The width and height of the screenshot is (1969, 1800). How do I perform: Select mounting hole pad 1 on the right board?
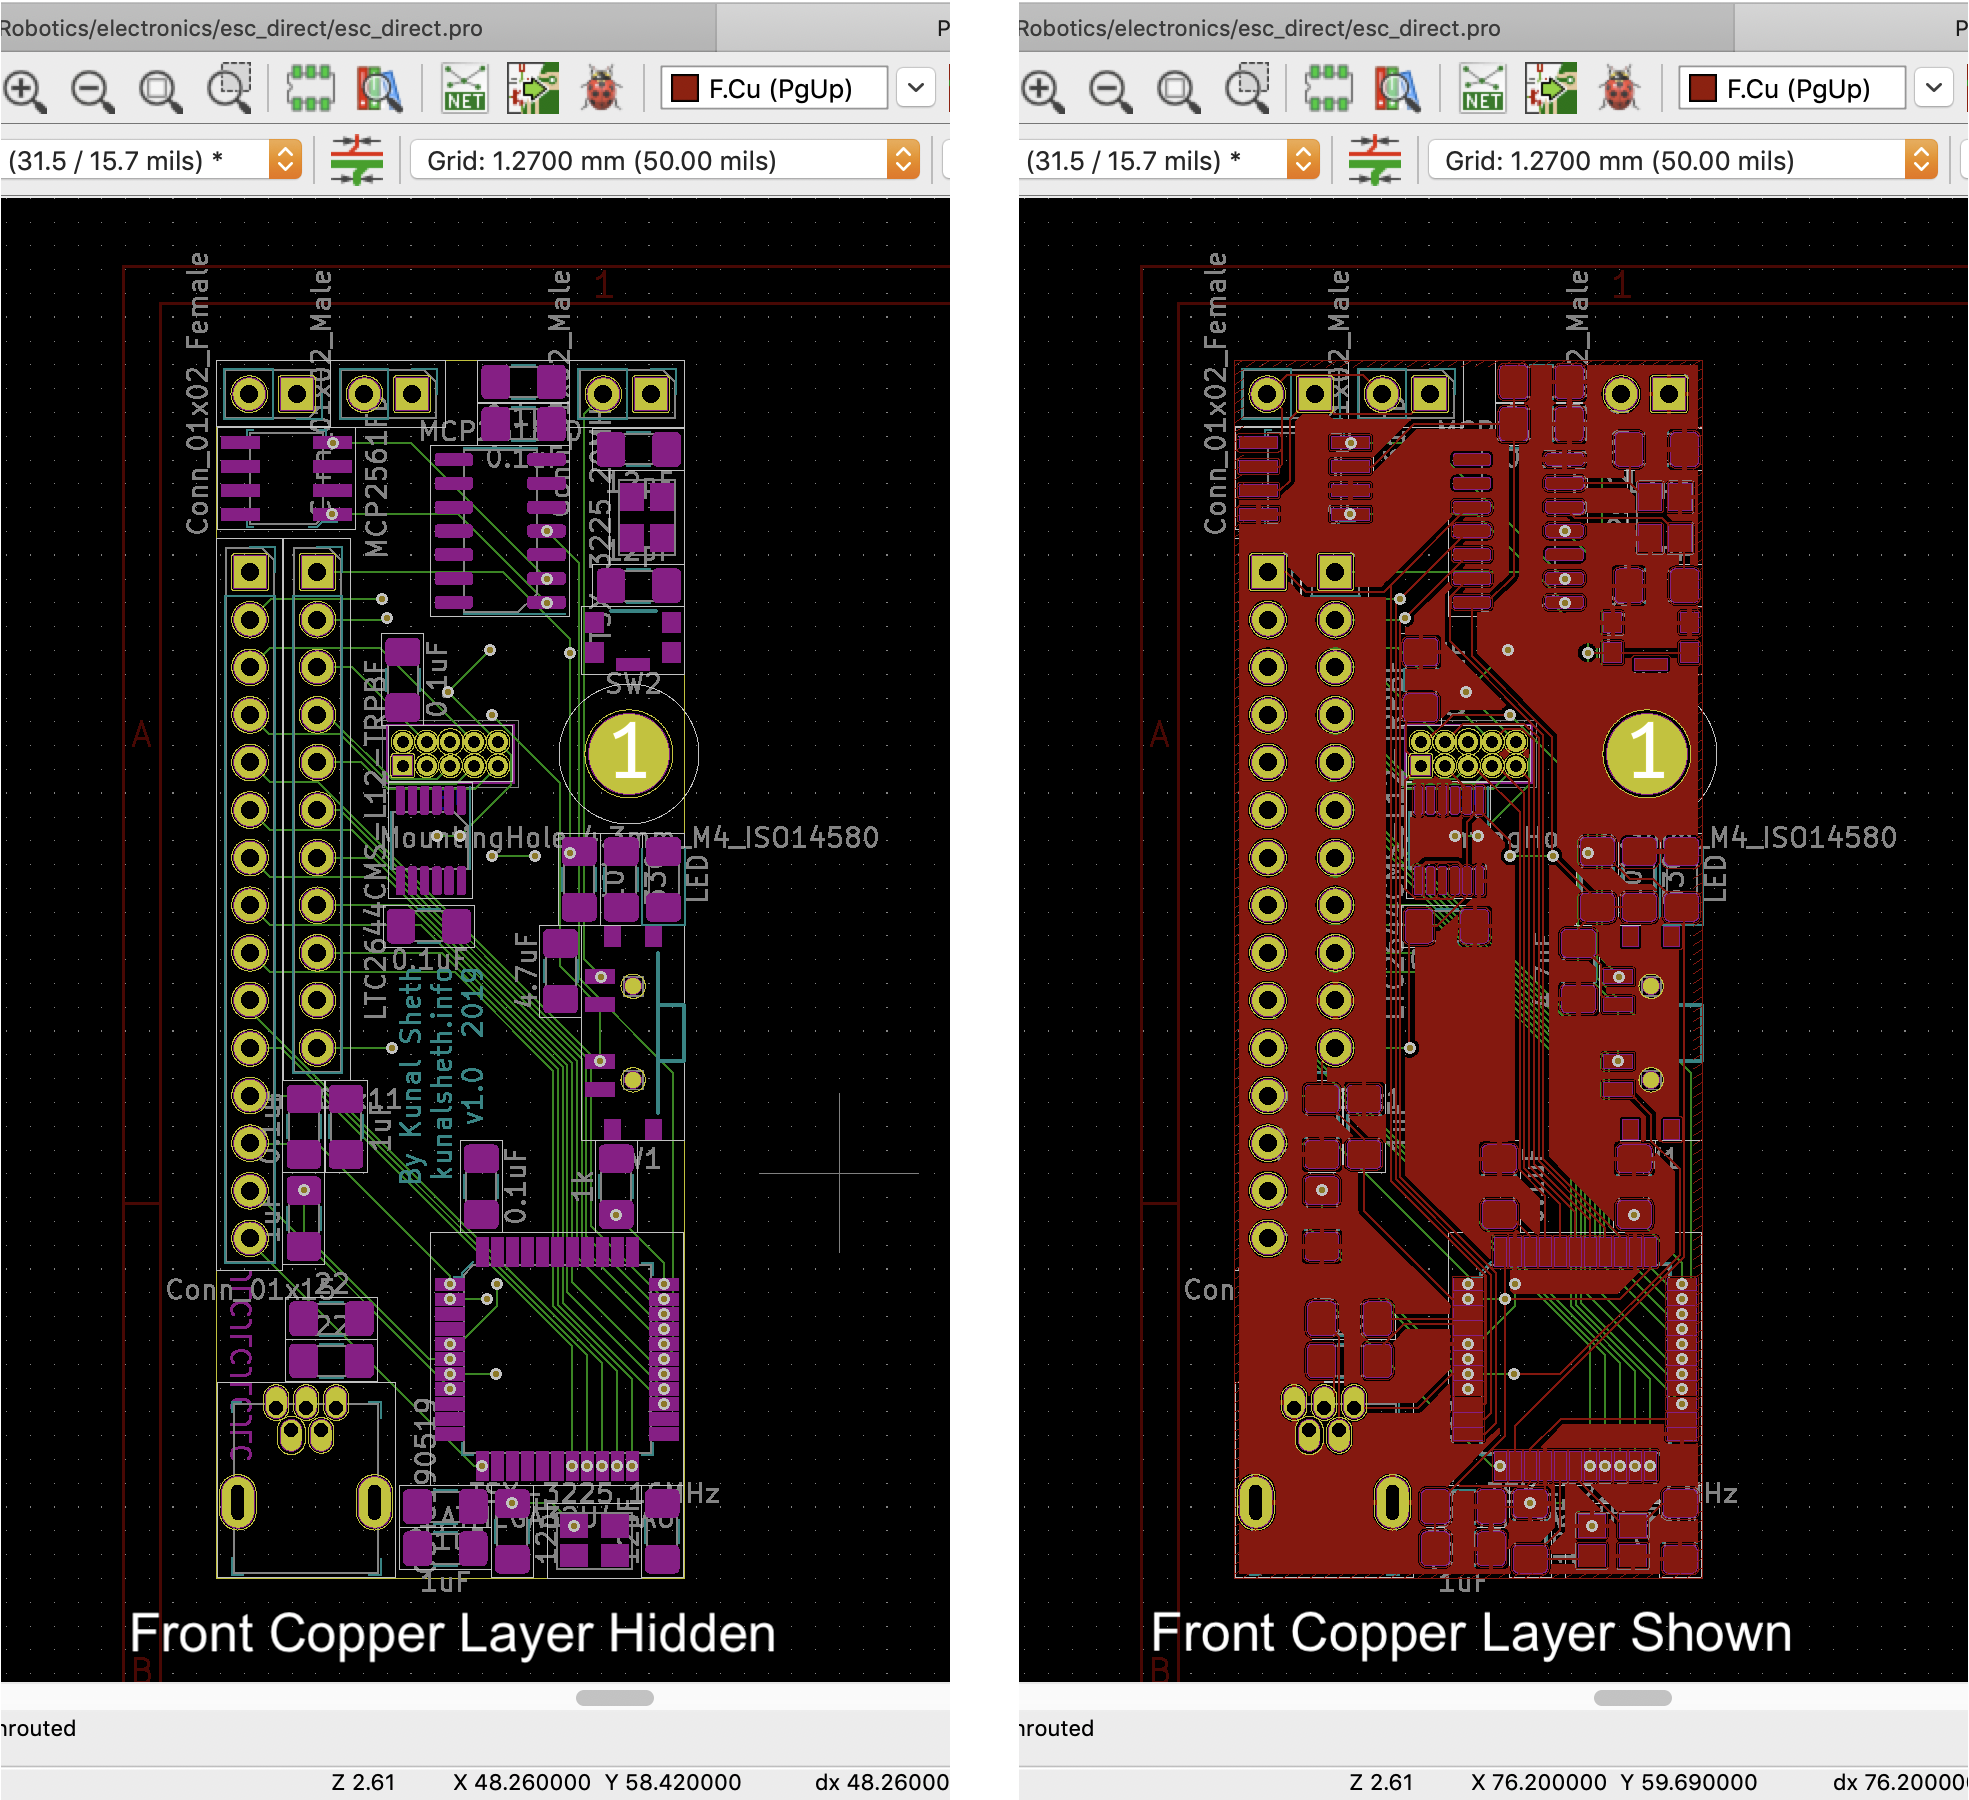[x=1647, y=753]
